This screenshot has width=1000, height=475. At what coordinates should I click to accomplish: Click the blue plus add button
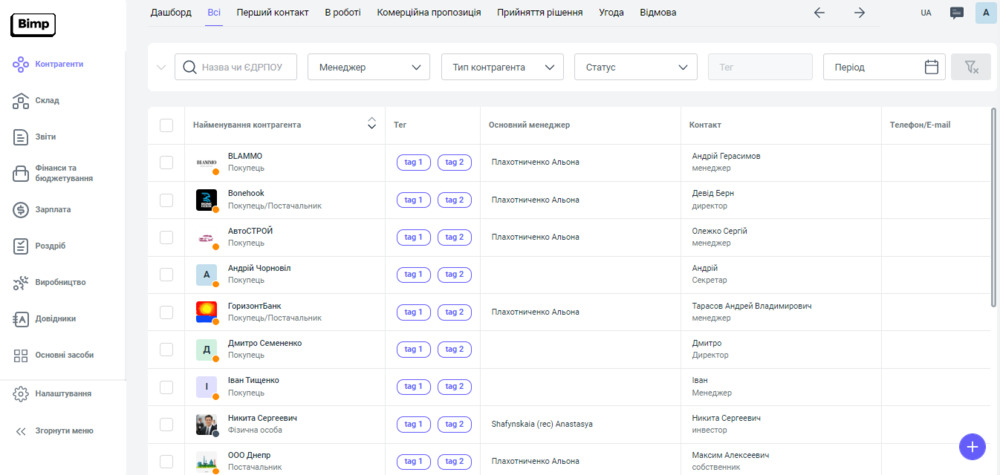point(971,446)
